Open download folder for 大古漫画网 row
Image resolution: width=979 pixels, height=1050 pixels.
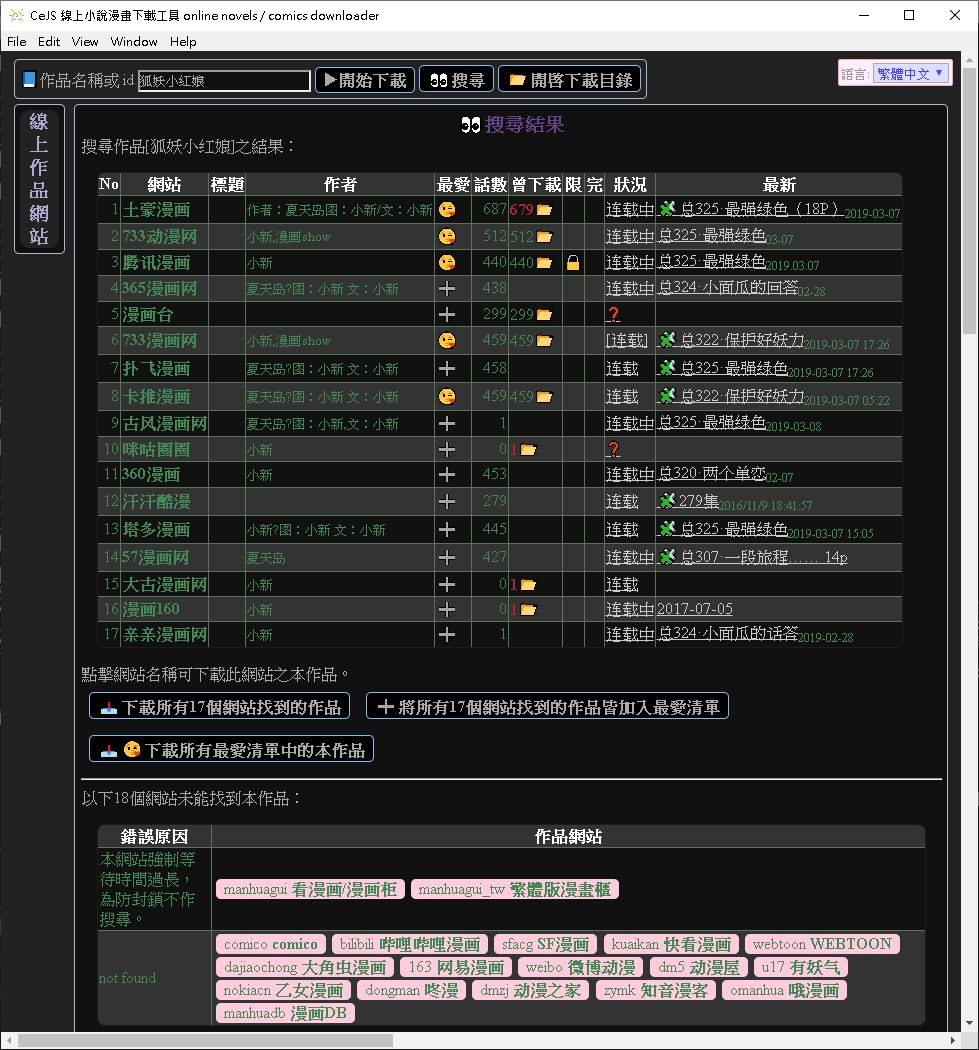528,585
